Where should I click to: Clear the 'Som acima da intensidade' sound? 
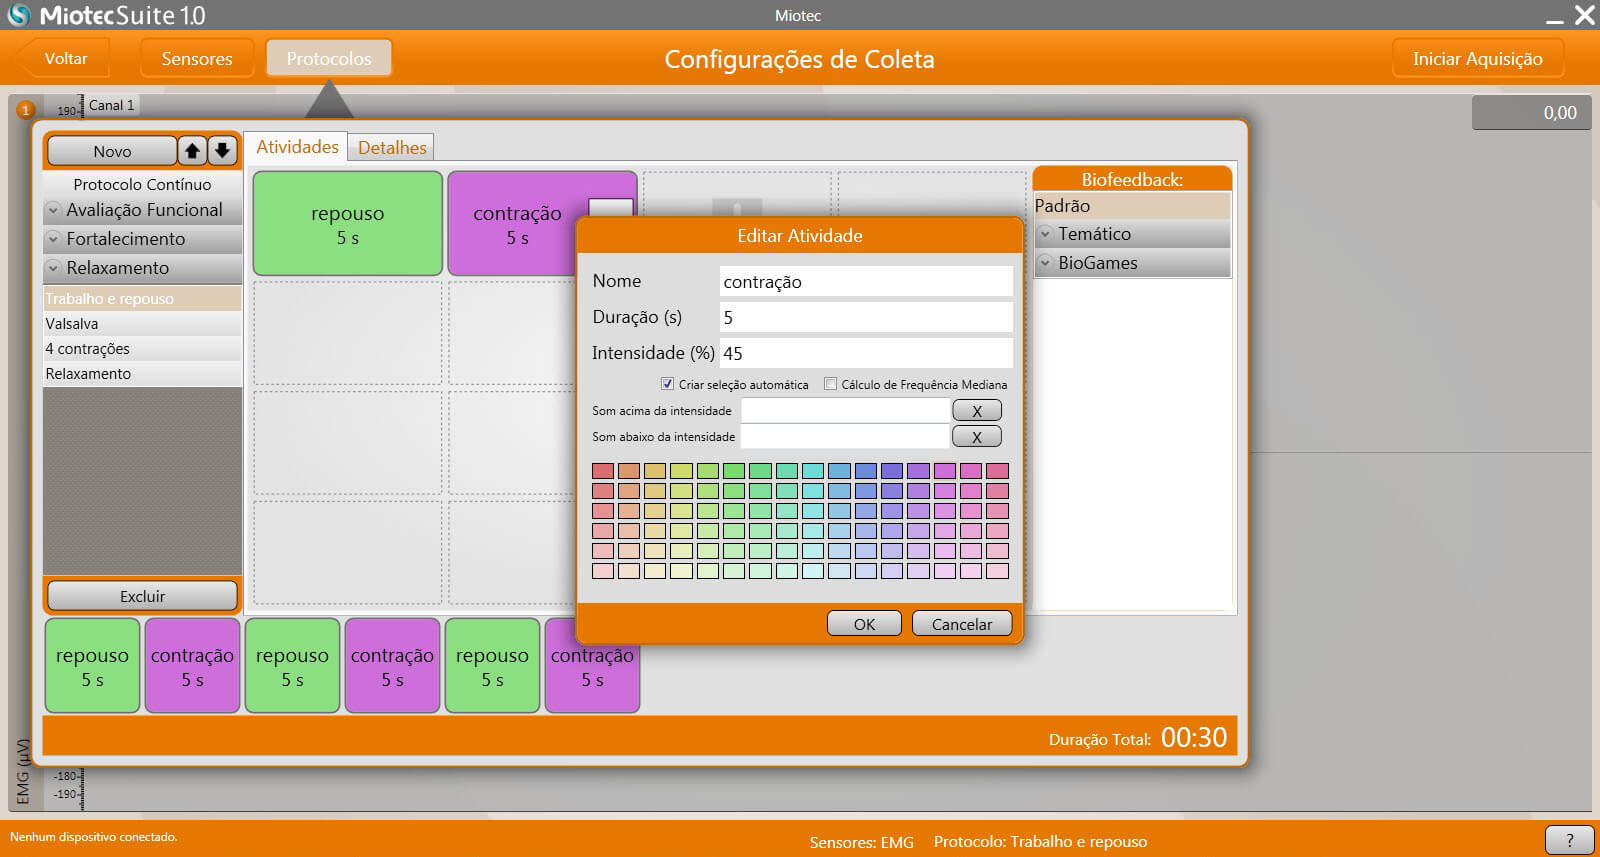(x=976, y=411)
